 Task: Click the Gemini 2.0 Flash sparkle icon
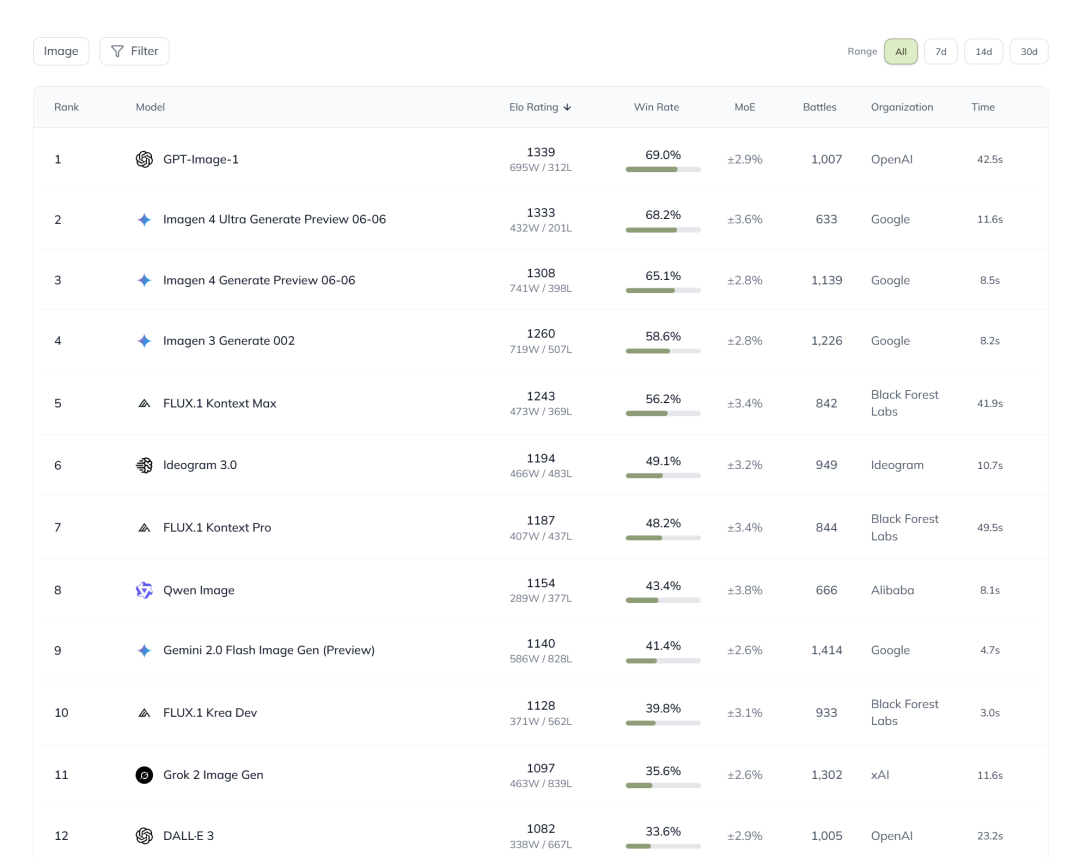click(x=144, y=650)
